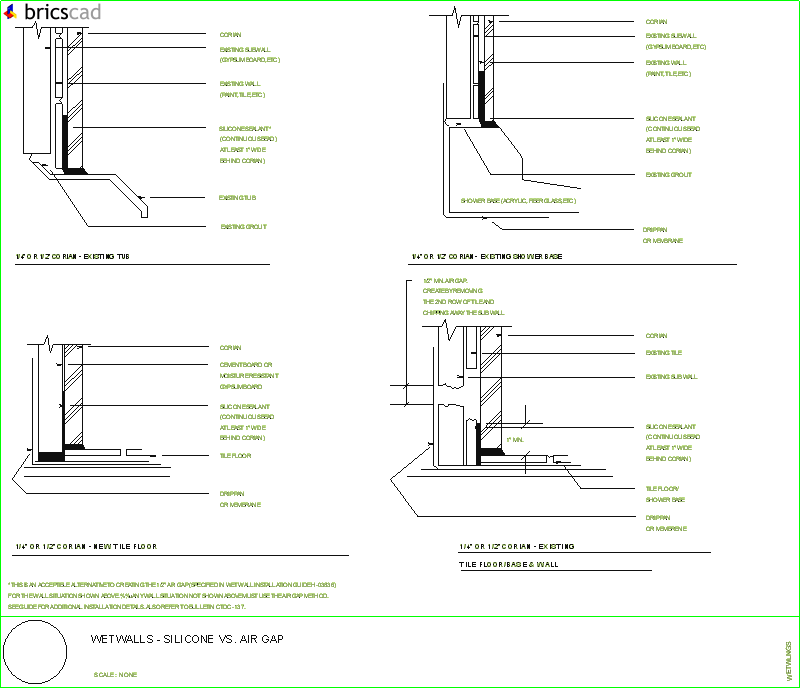
Task: Click the 'SHOWER BASE (ACRYLIC, FIBERGLASS, ETC)' text
Action: (x=518, y=201)
